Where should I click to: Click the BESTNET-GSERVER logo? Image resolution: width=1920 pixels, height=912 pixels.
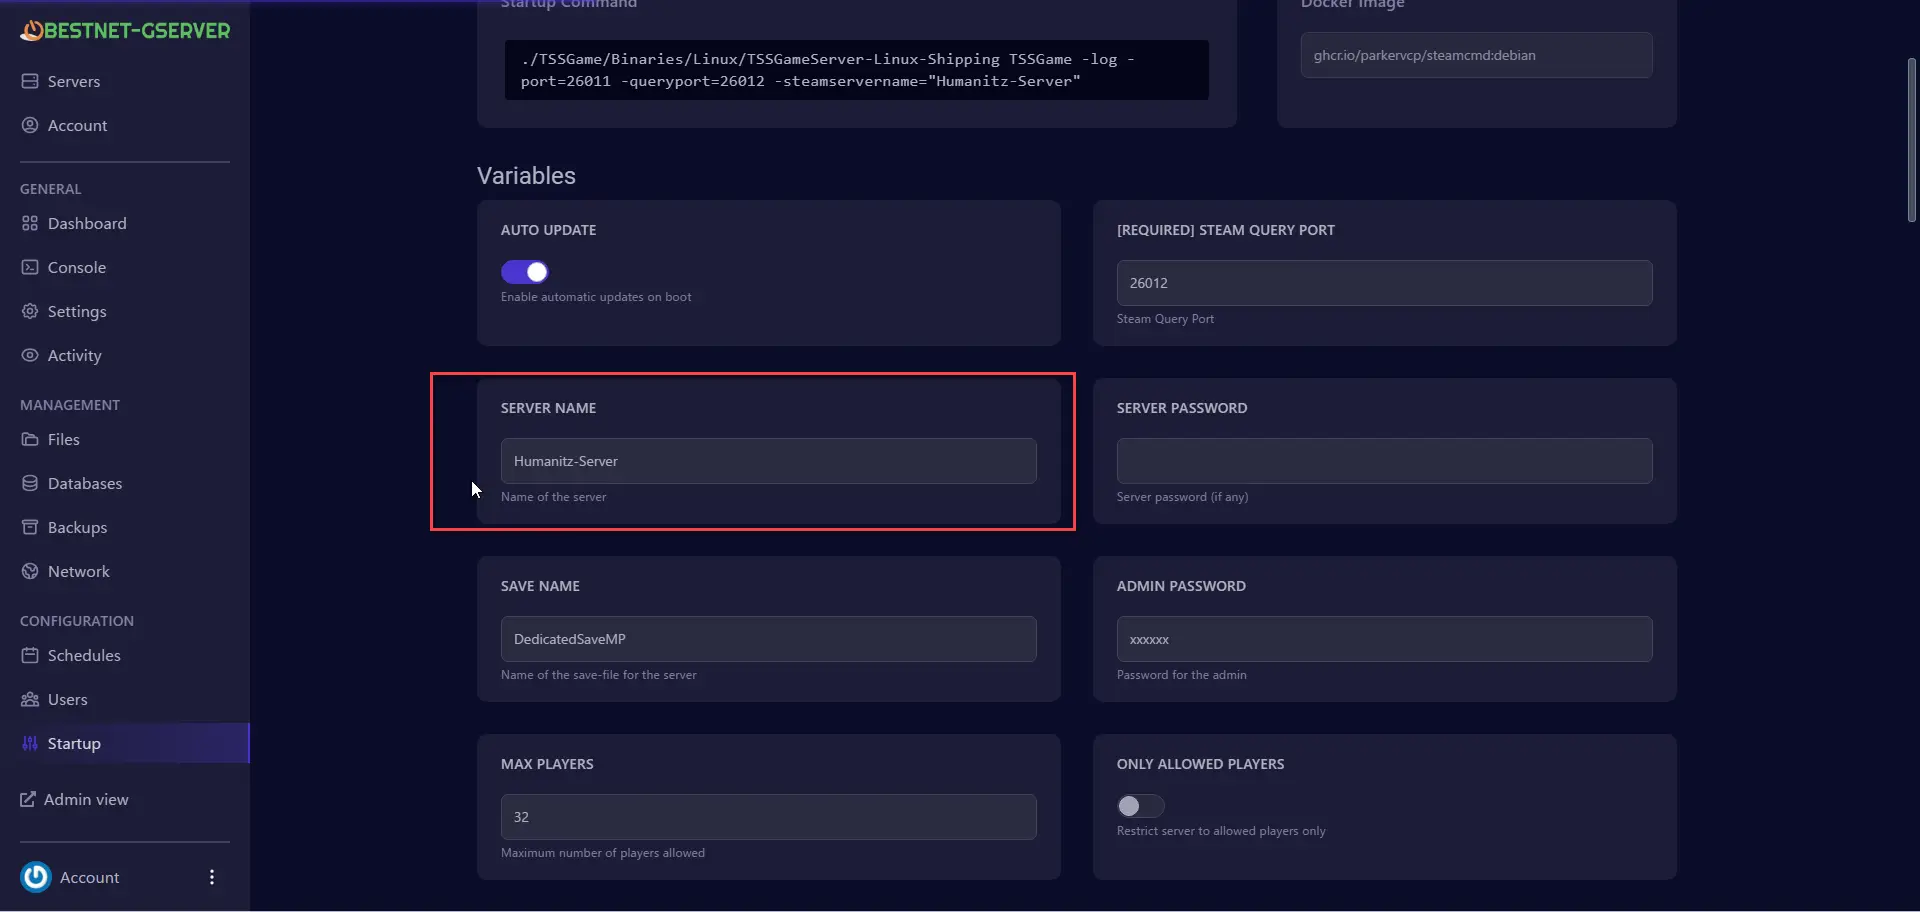tap(125, 31)
